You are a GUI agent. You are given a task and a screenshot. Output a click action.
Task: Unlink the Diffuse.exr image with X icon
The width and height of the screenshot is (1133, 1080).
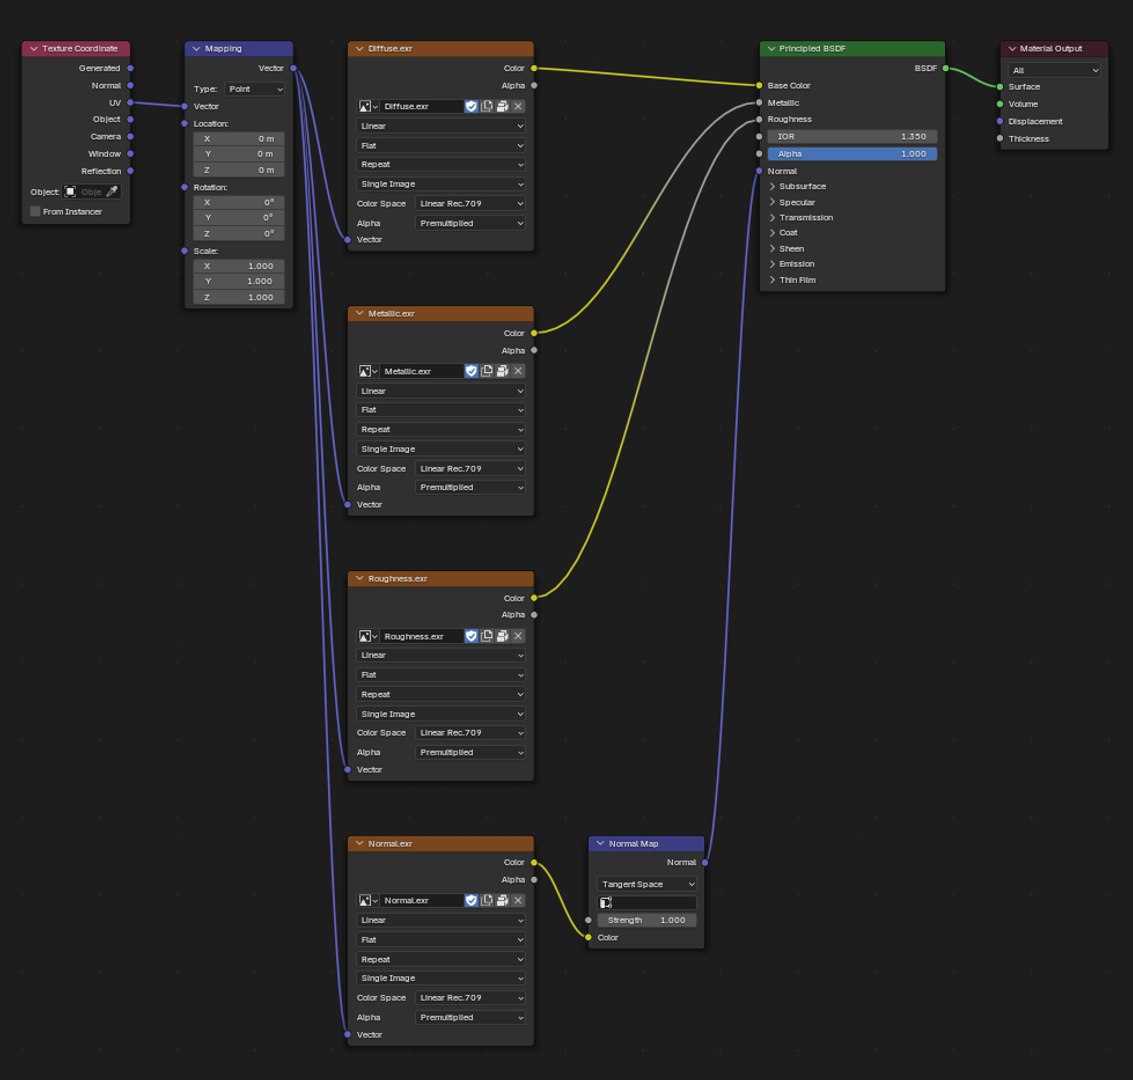pyautogui.click(x=518, y=106)
